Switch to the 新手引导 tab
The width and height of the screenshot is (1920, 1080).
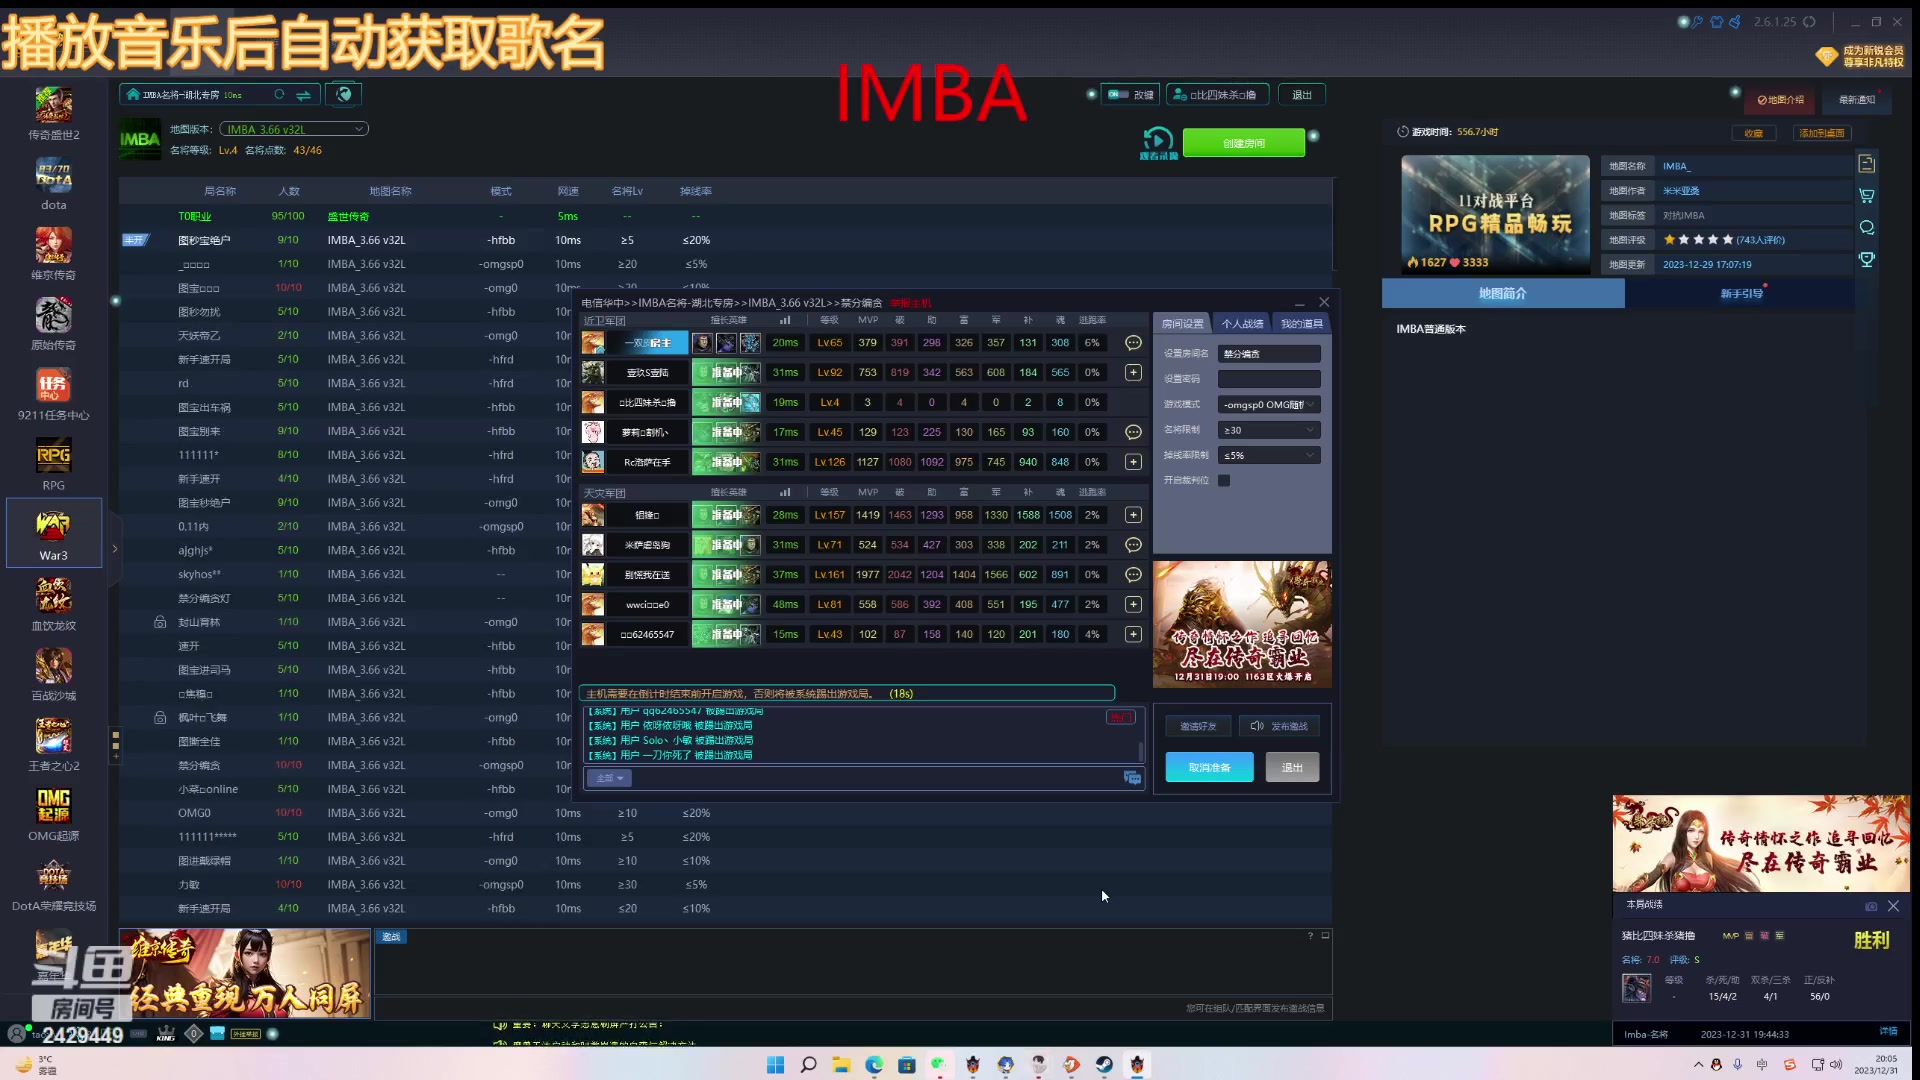point(1741,294)
